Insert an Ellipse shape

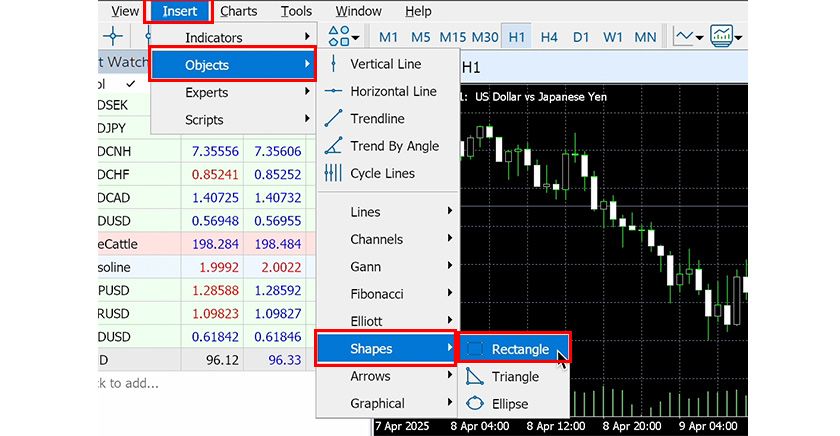pyautogui.click(x=509, y=404)
